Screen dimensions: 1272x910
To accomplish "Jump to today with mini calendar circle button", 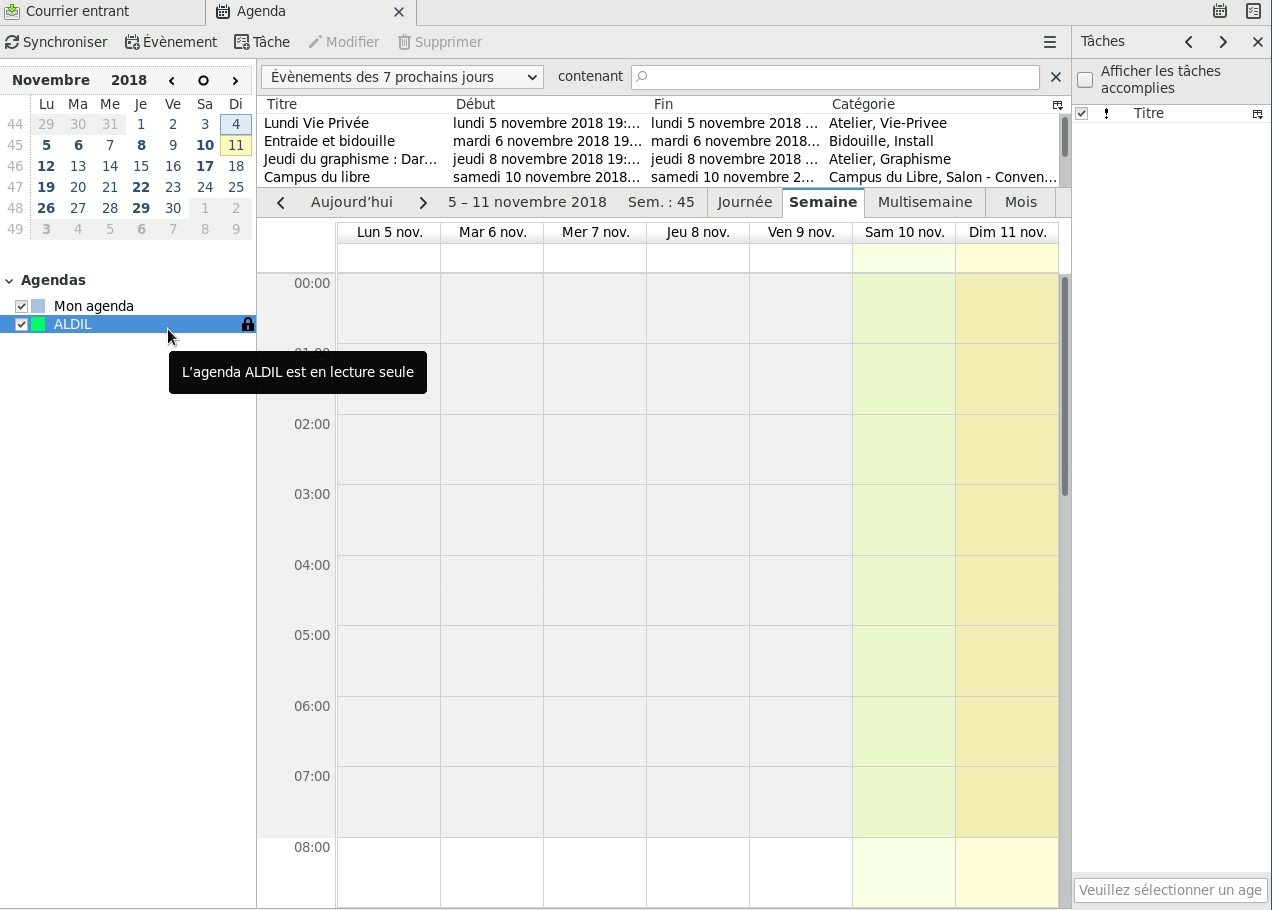I will [x=203, y=80].
